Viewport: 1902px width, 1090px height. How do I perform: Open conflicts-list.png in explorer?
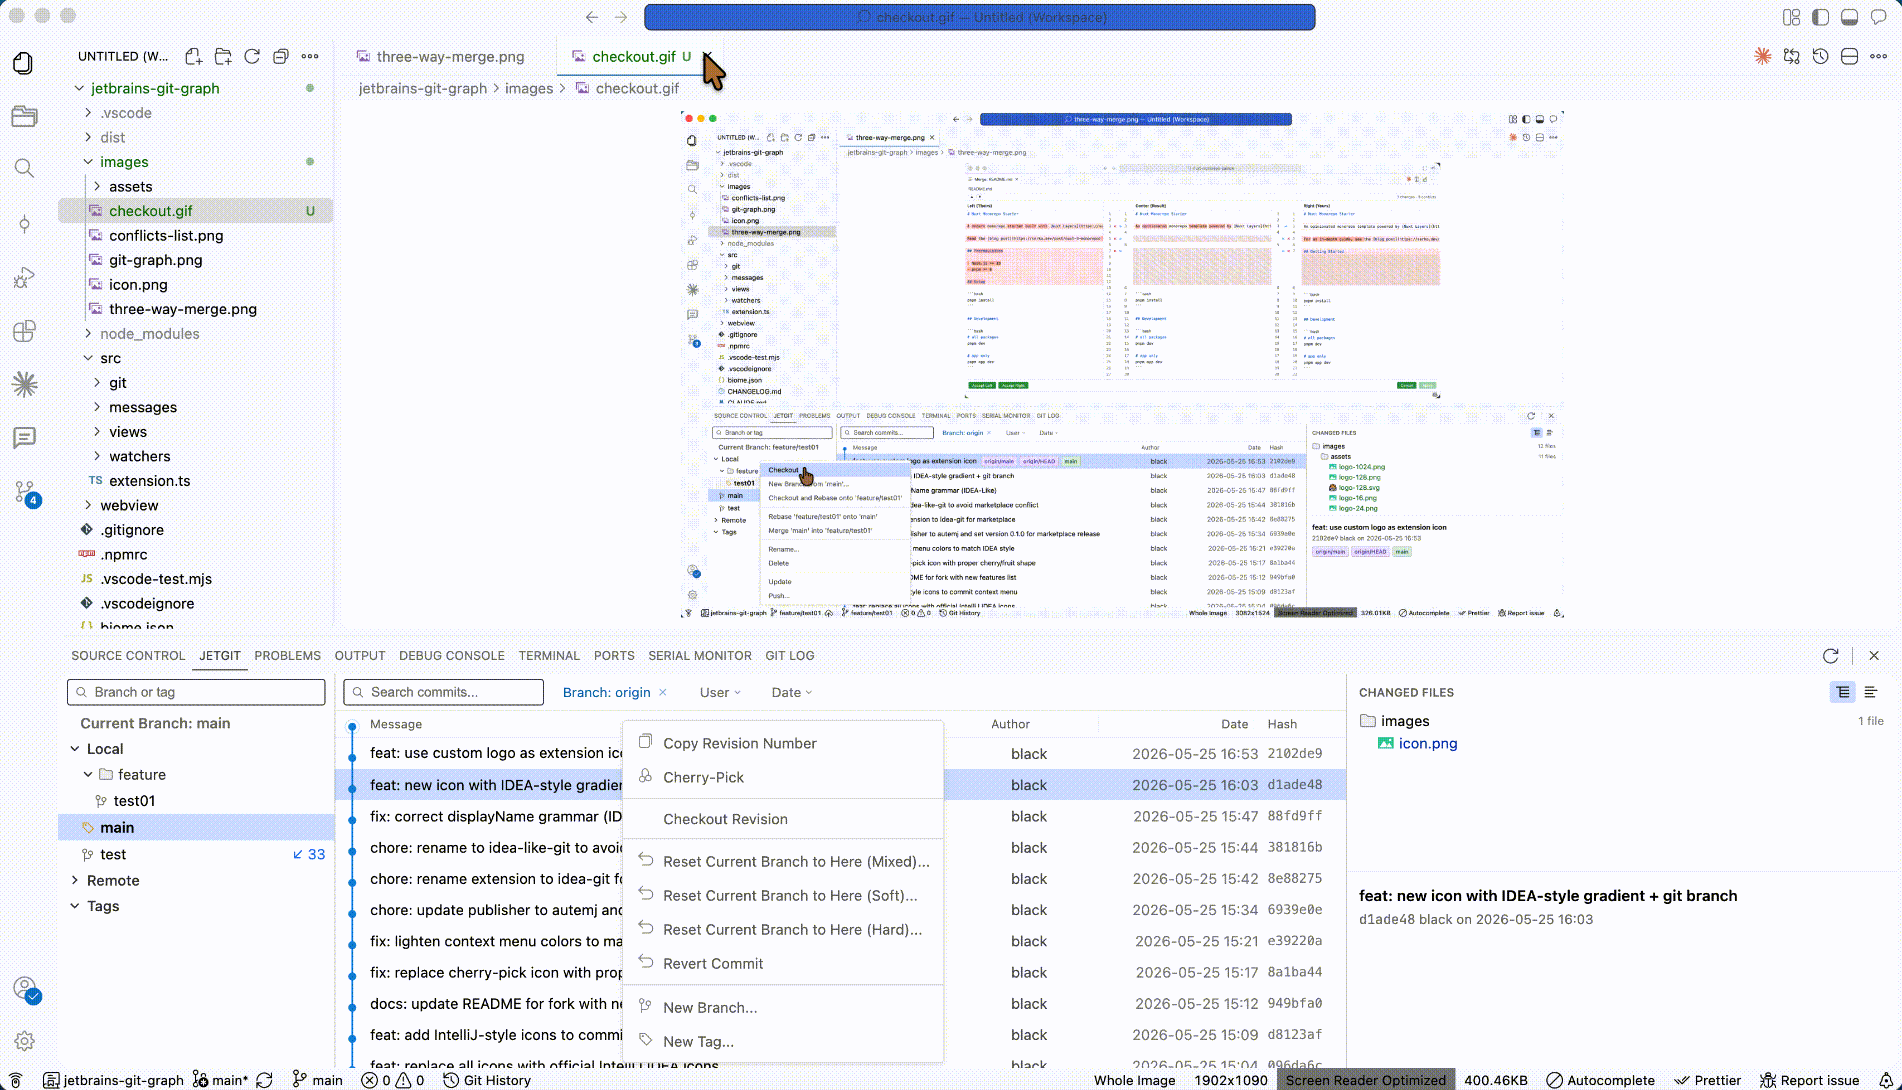pos(166,236)
